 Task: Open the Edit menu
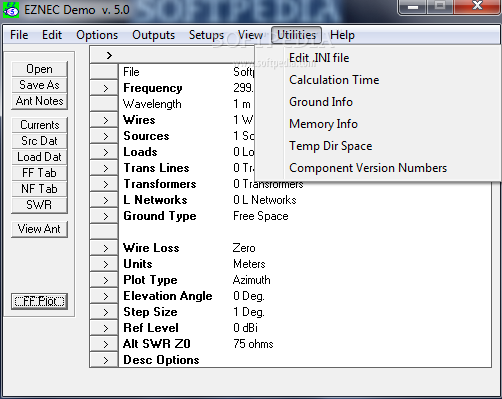point(52,35)
